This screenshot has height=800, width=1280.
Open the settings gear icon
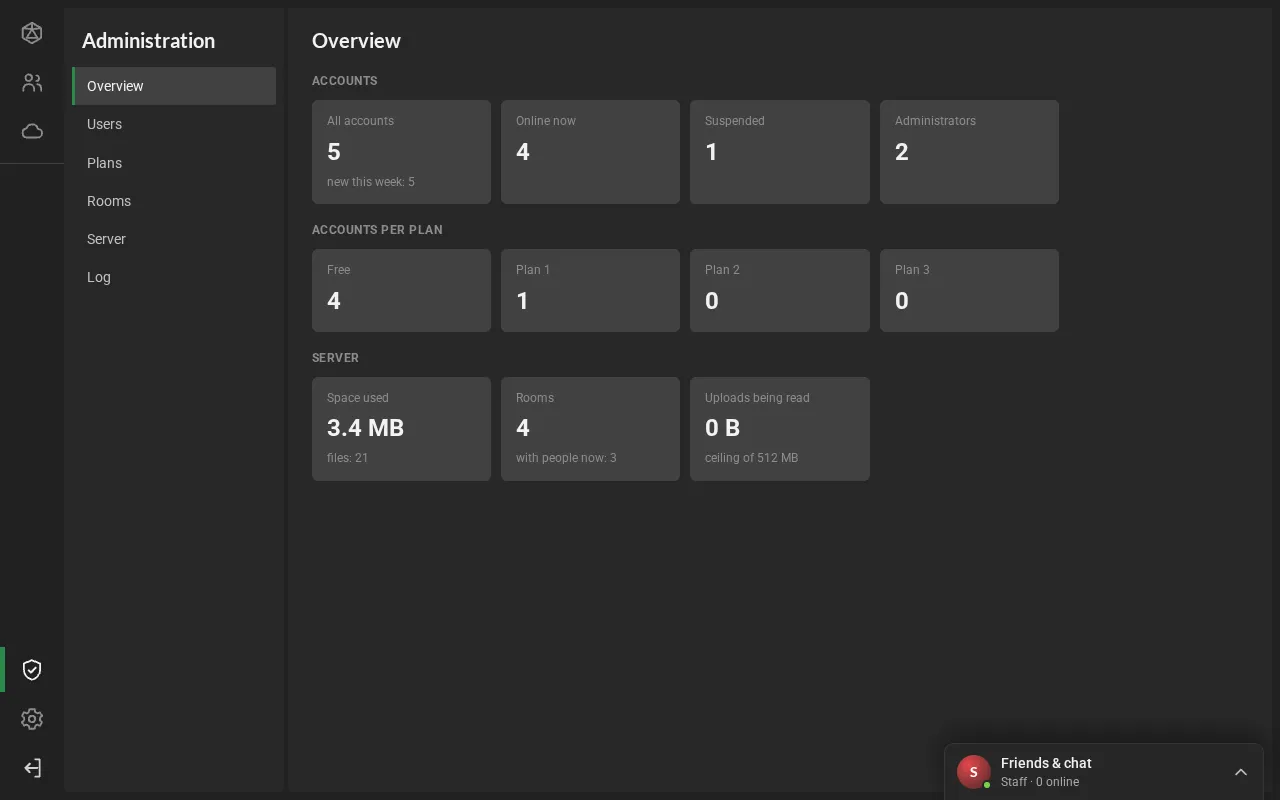pyautogui.click(x=32, y=719)
